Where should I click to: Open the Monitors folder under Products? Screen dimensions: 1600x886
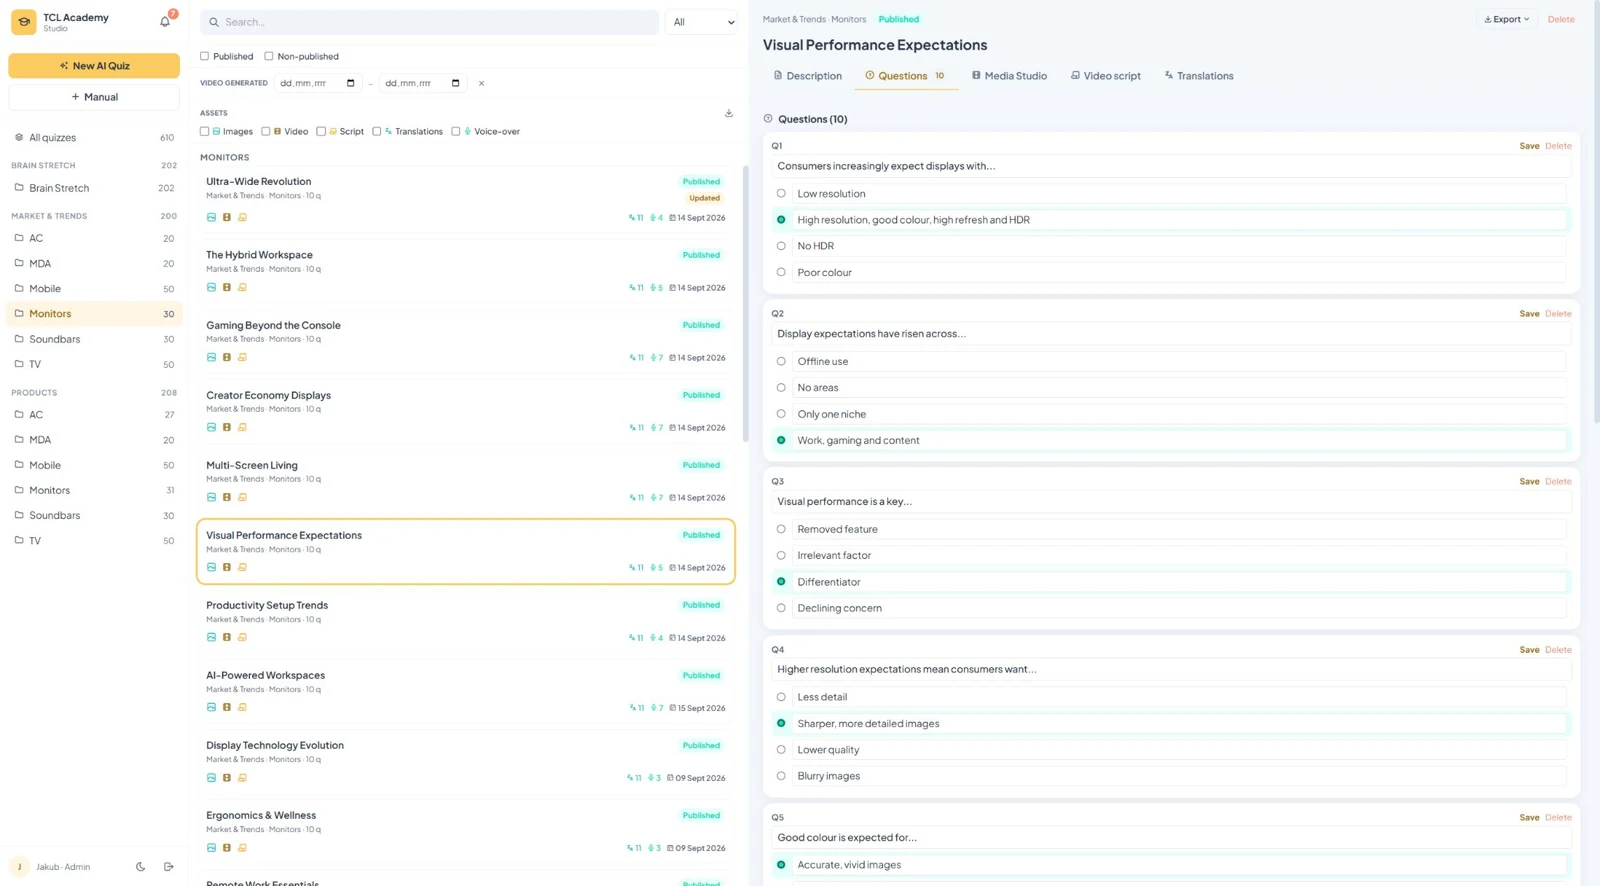(x=94, y=490)
